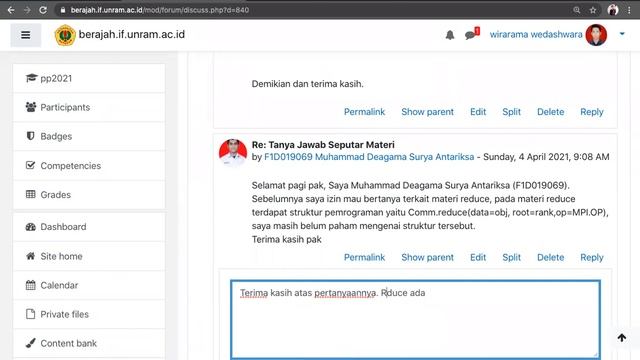Click the browser forward arrow
Viewport: 640px width, 360px height.
tap(27, 10)
